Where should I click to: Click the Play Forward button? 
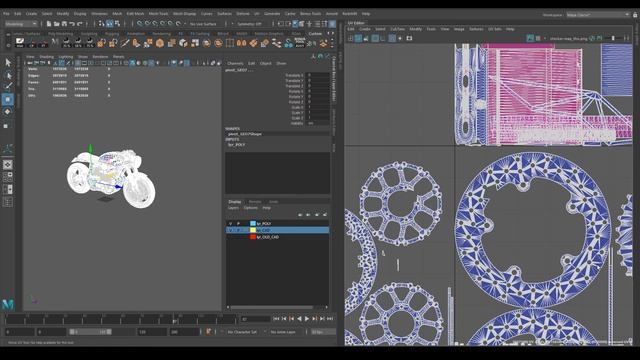307,319
